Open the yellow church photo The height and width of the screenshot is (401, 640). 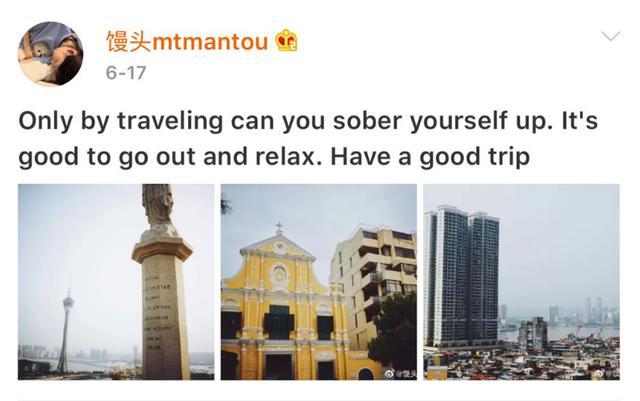click(x=319, y=282)
